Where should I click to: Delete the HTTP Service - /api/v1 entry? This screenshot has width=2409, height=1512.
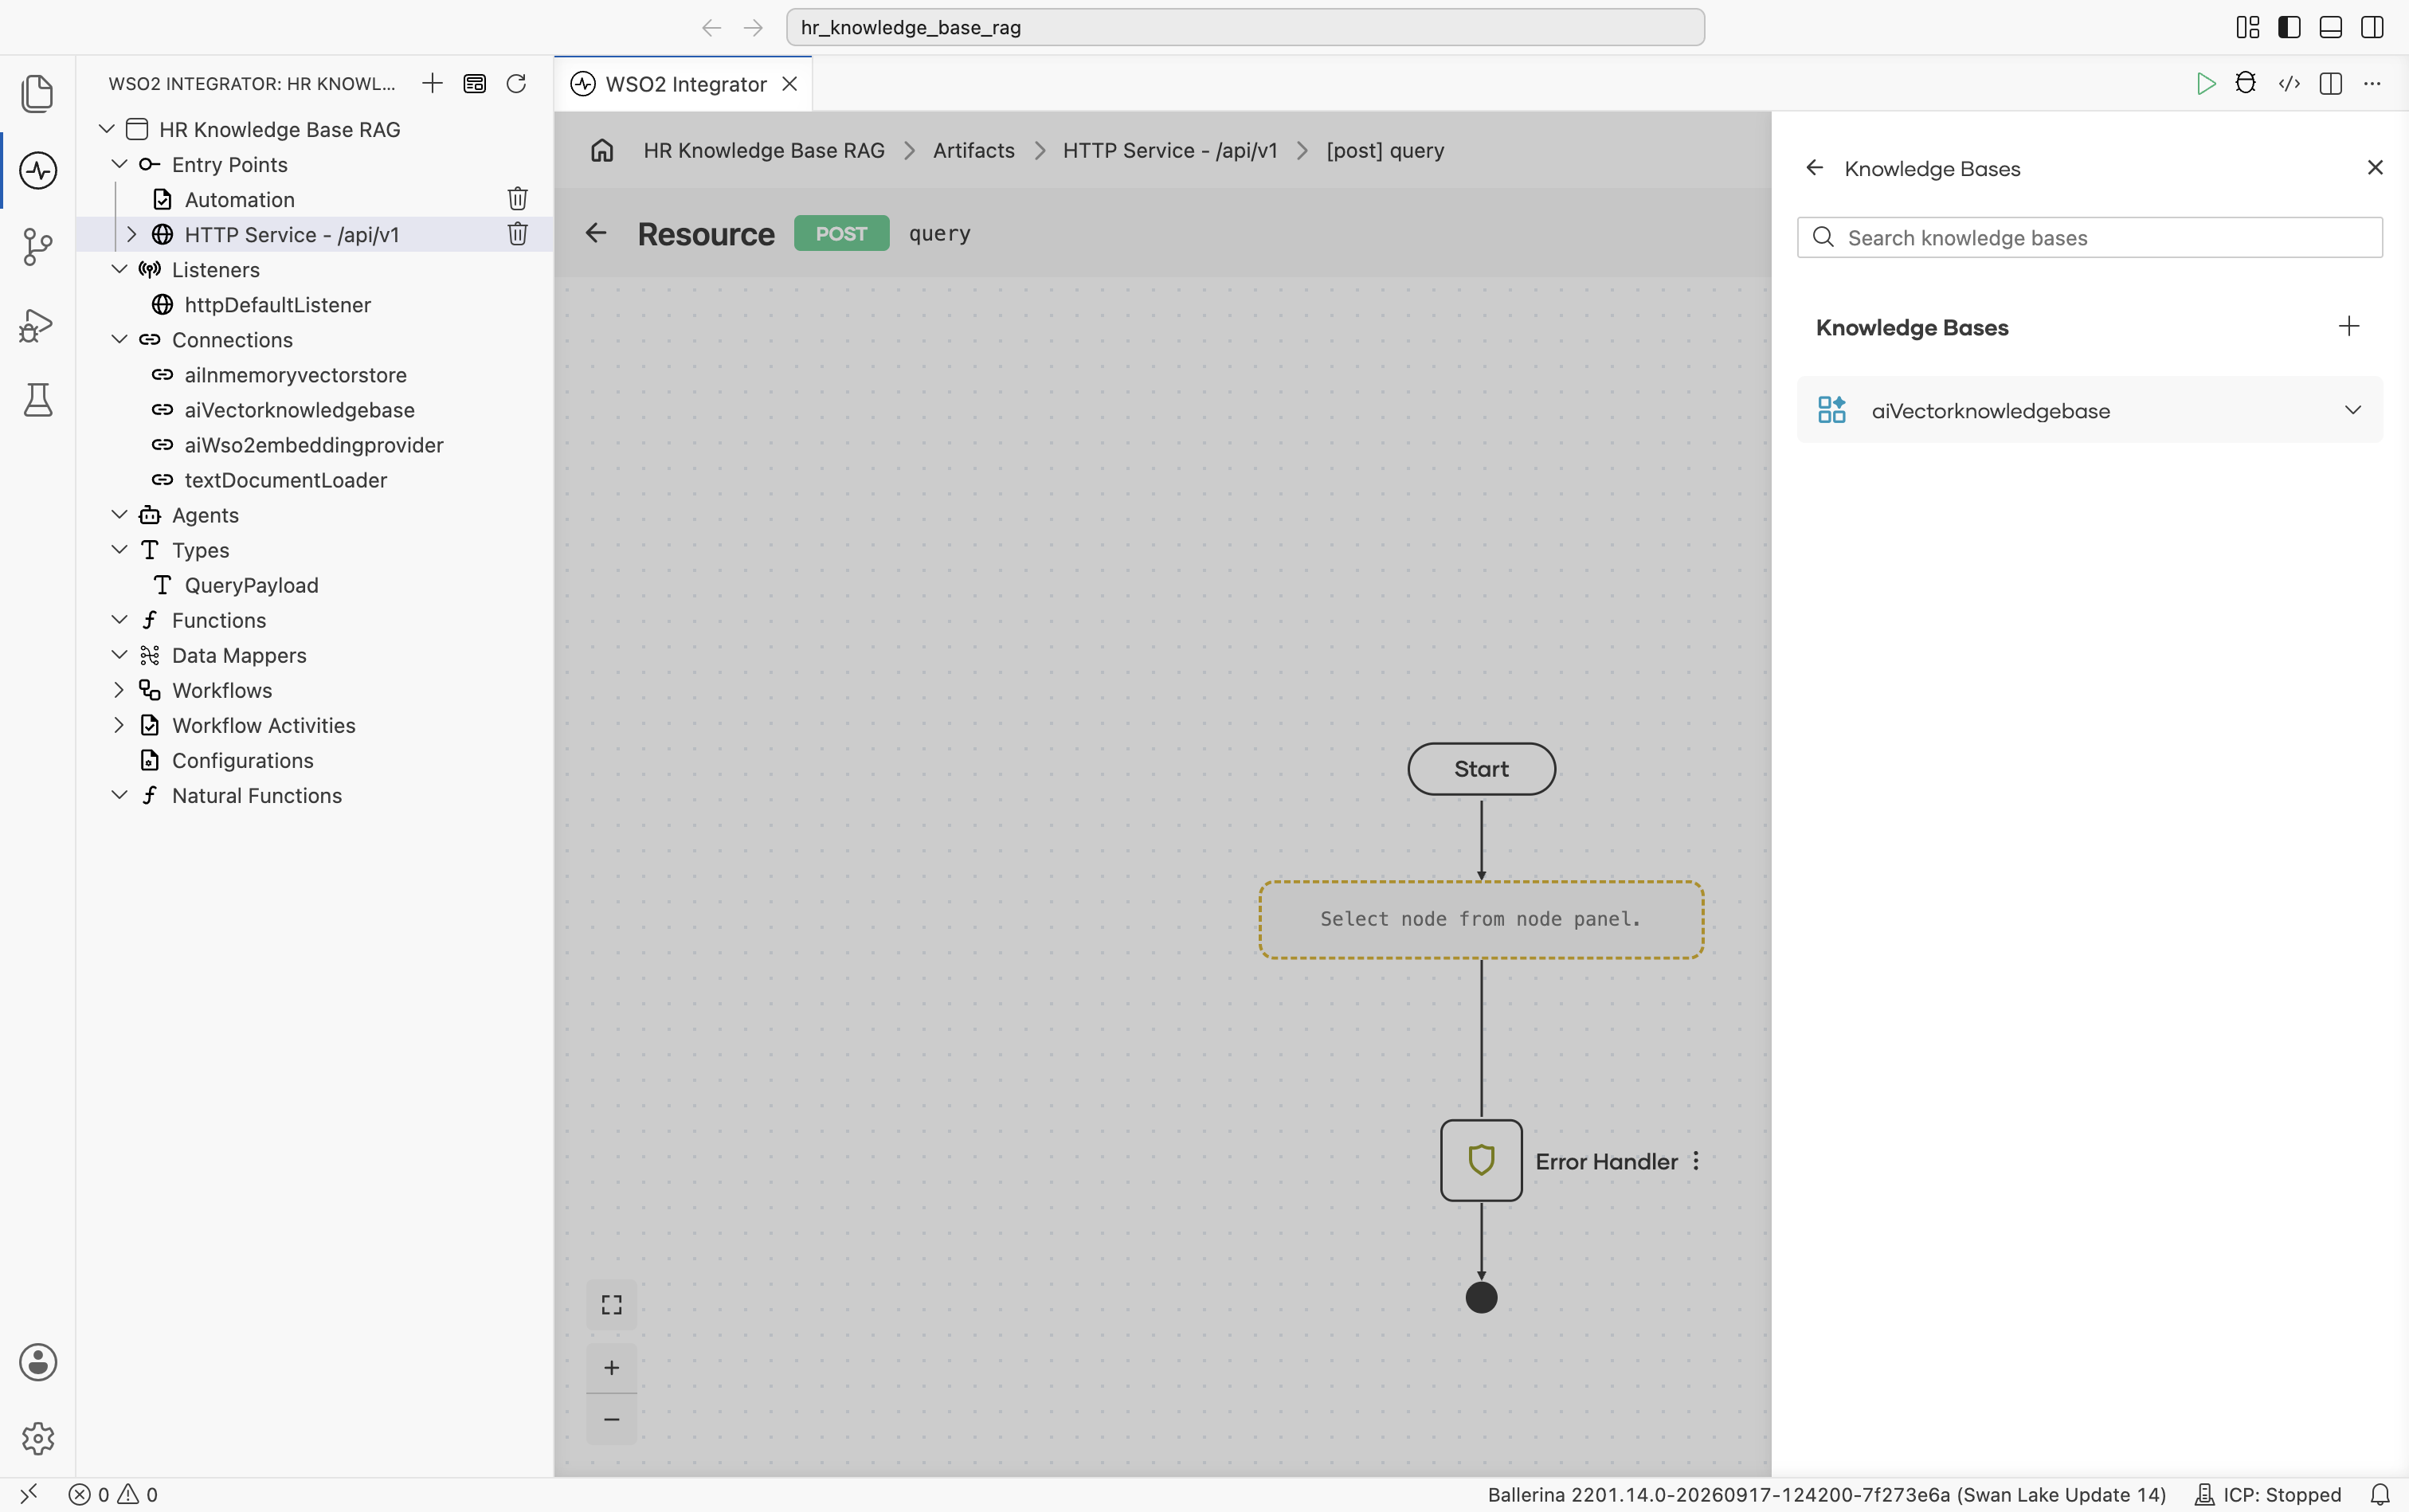click(x=517, y=234)
